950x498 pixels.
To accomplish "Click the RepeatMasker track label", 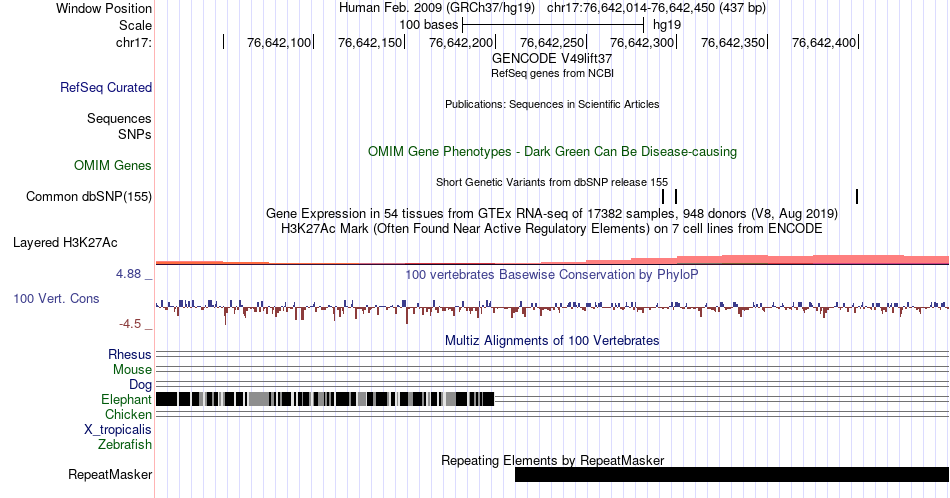I will pyautogui.click(x=110, y=474).
